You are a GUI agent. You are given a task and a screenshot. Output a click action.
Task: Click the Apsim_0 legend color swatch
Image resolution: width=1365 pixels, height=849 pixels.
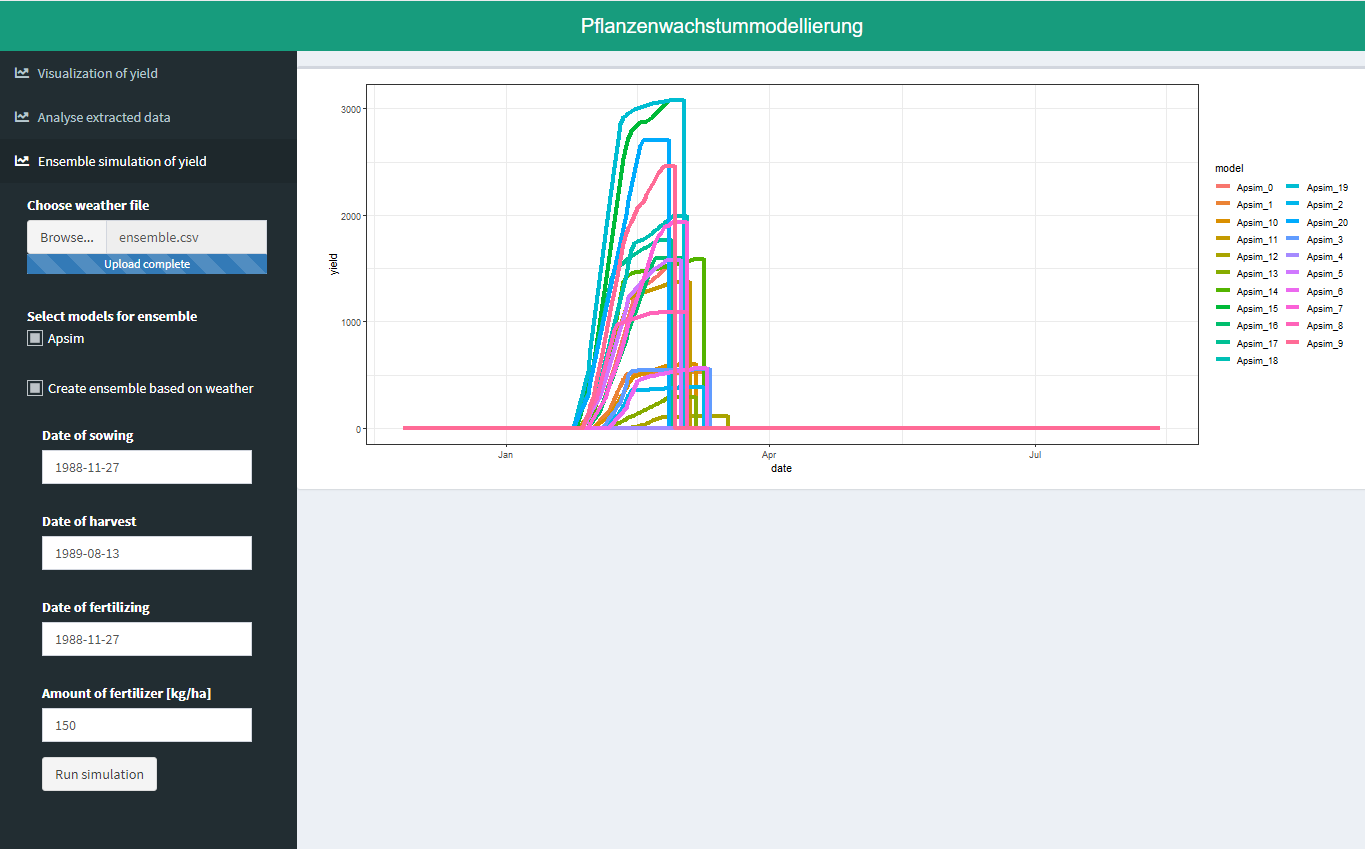1222,187
